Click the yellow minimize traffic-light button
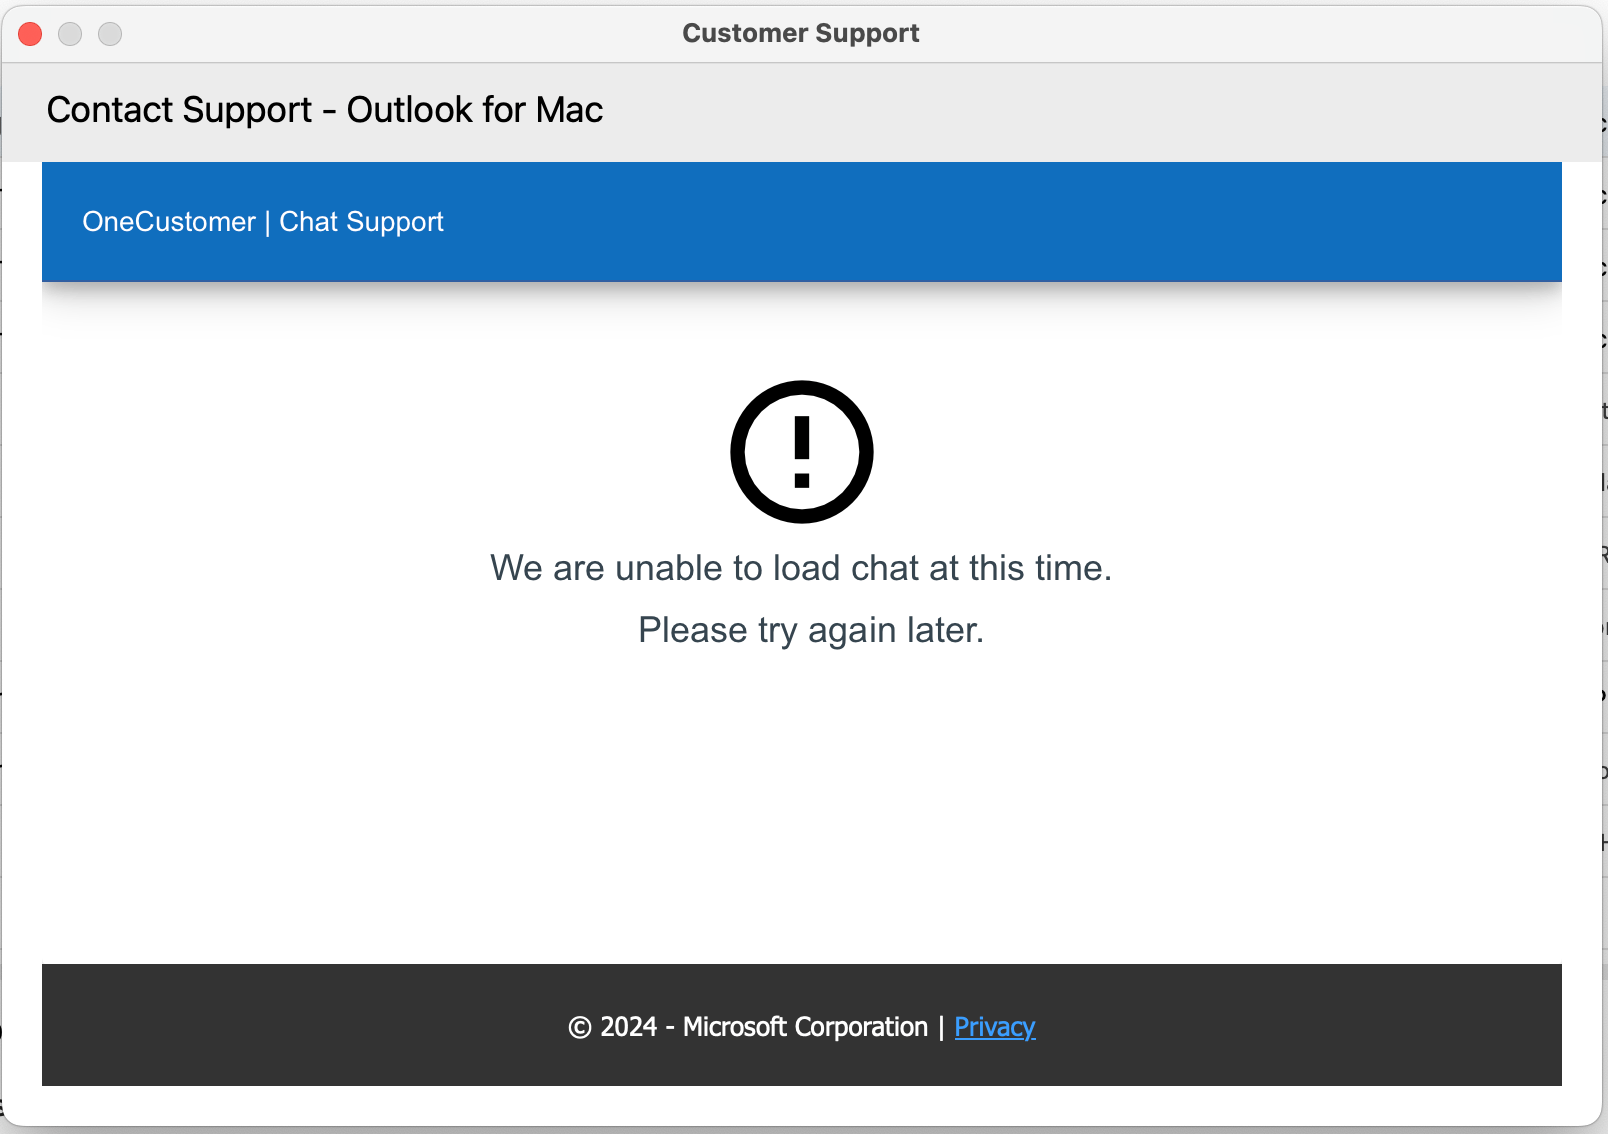 [71, 33]
